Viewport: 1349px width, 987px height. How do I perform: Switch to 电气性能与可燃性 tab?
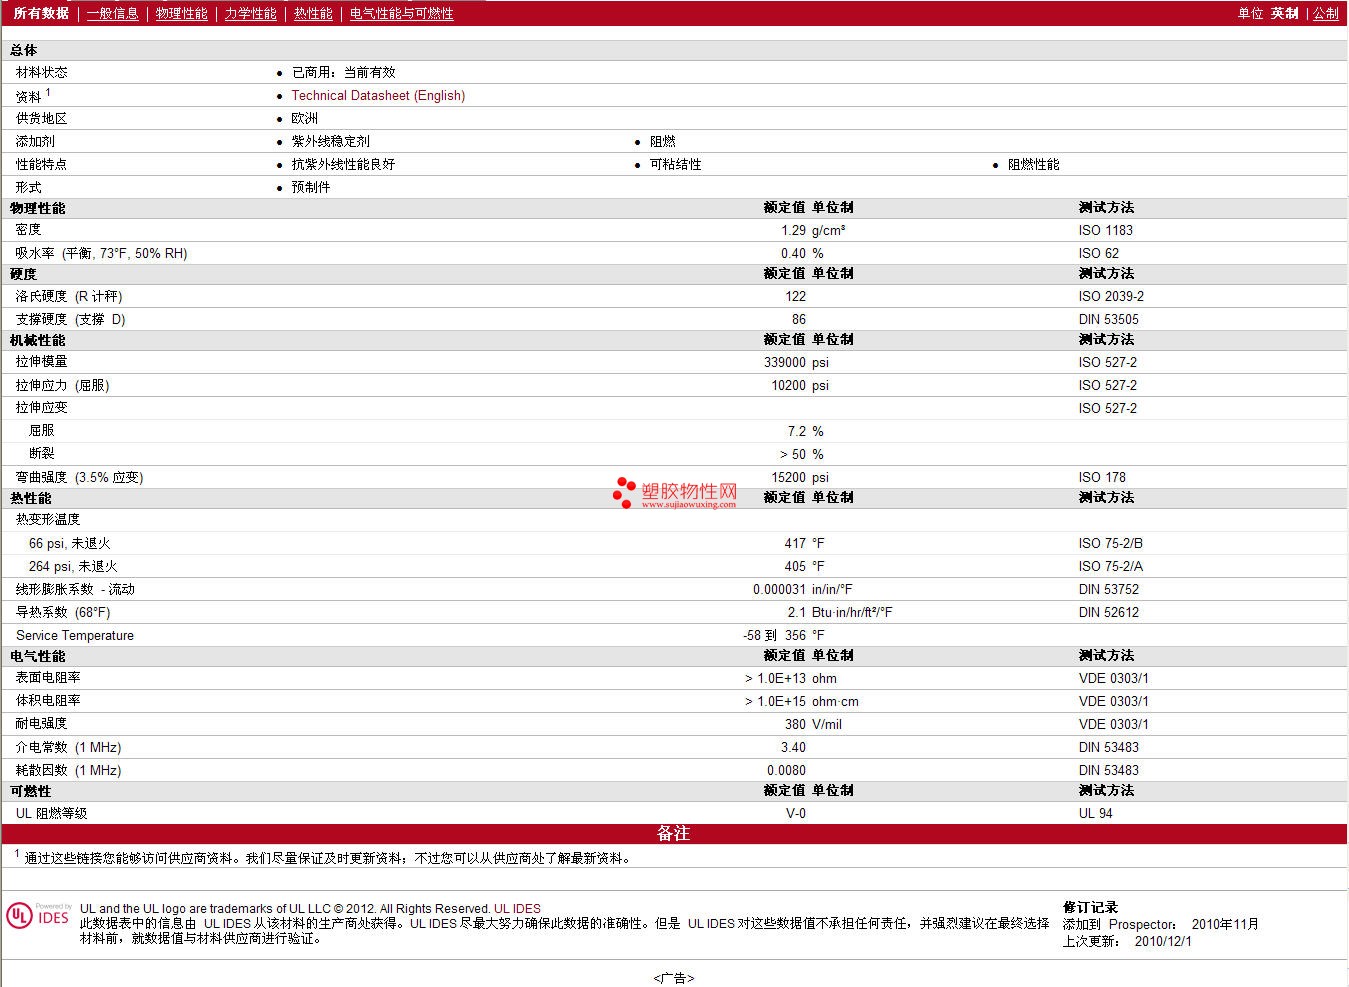[x=401, y=13]
